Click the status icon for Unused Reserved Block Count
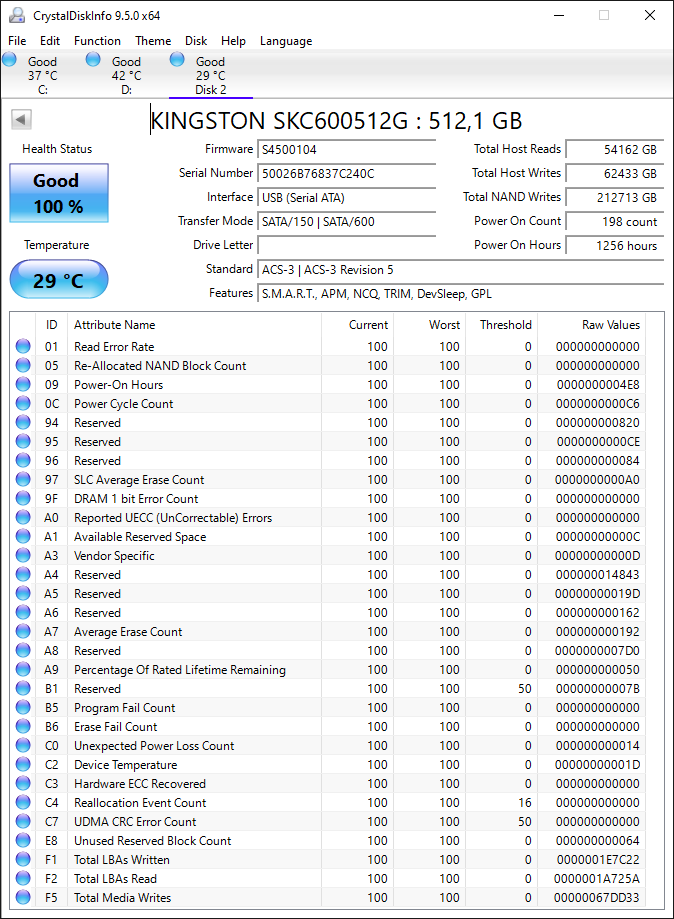Viewport: 674px width, 919px height. (x=23, y=840)
